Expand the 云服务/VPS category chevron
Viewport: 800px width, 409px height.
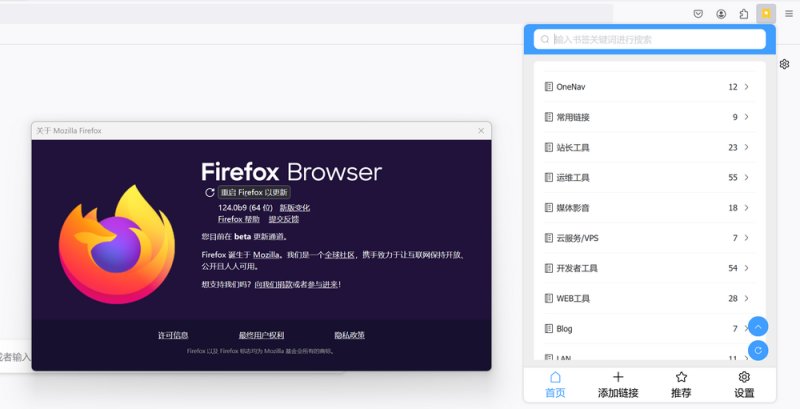pos(746,238)
